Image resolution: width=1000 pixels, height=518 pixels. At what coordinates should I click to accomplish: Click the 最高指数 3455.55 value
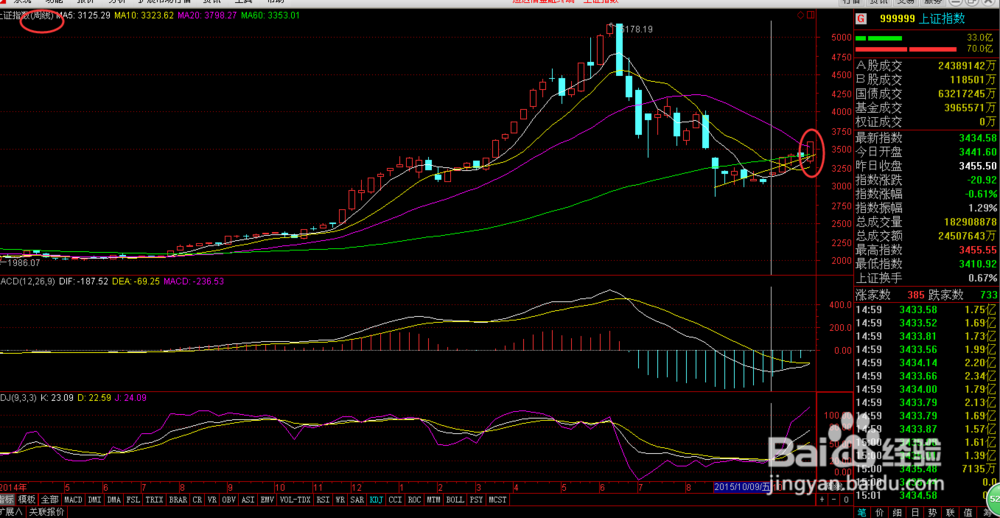976,249
